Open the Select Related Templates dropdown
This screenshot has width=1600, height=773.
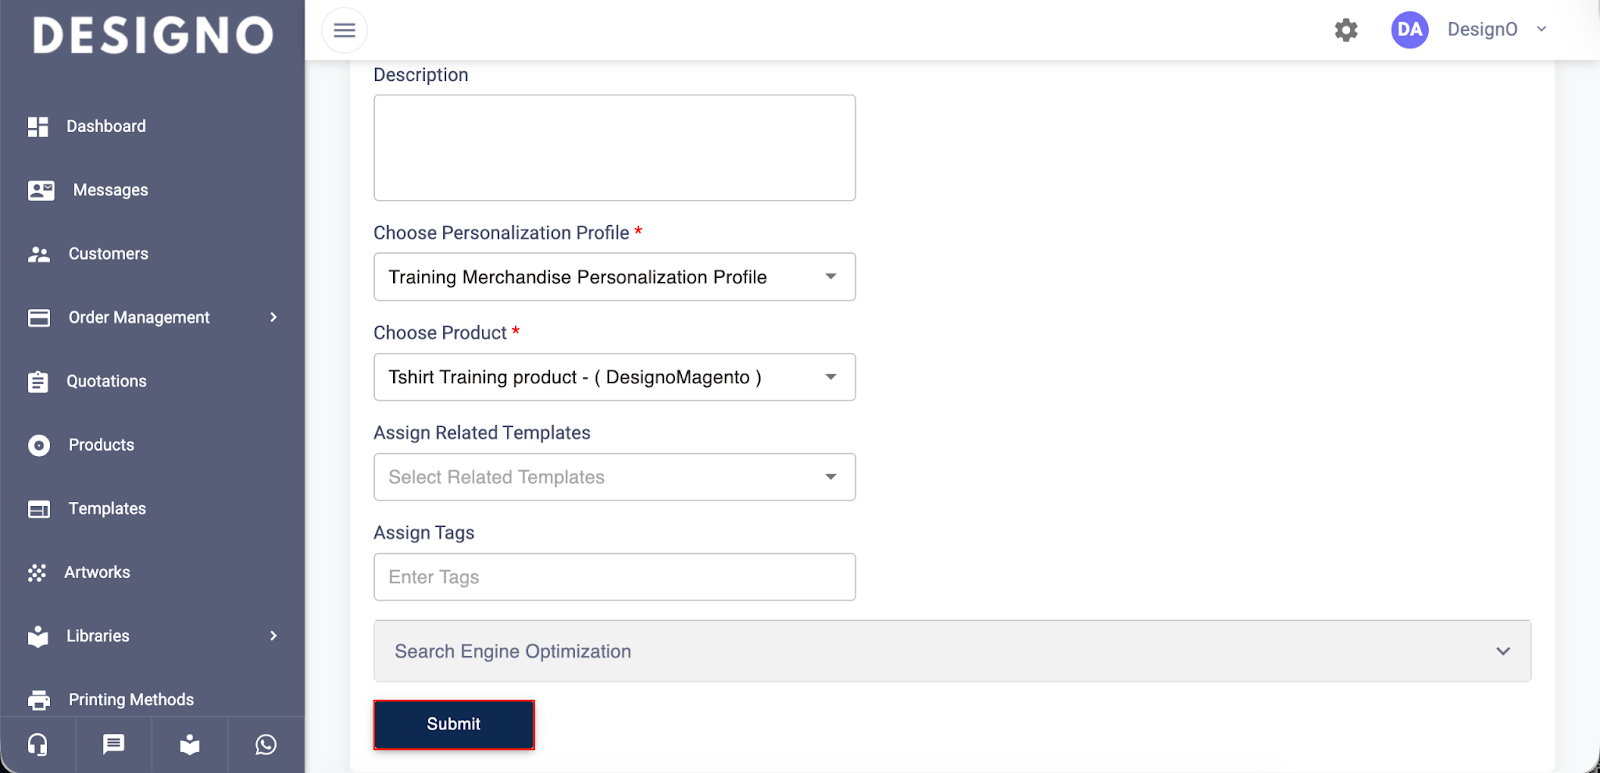click(614, 477)
